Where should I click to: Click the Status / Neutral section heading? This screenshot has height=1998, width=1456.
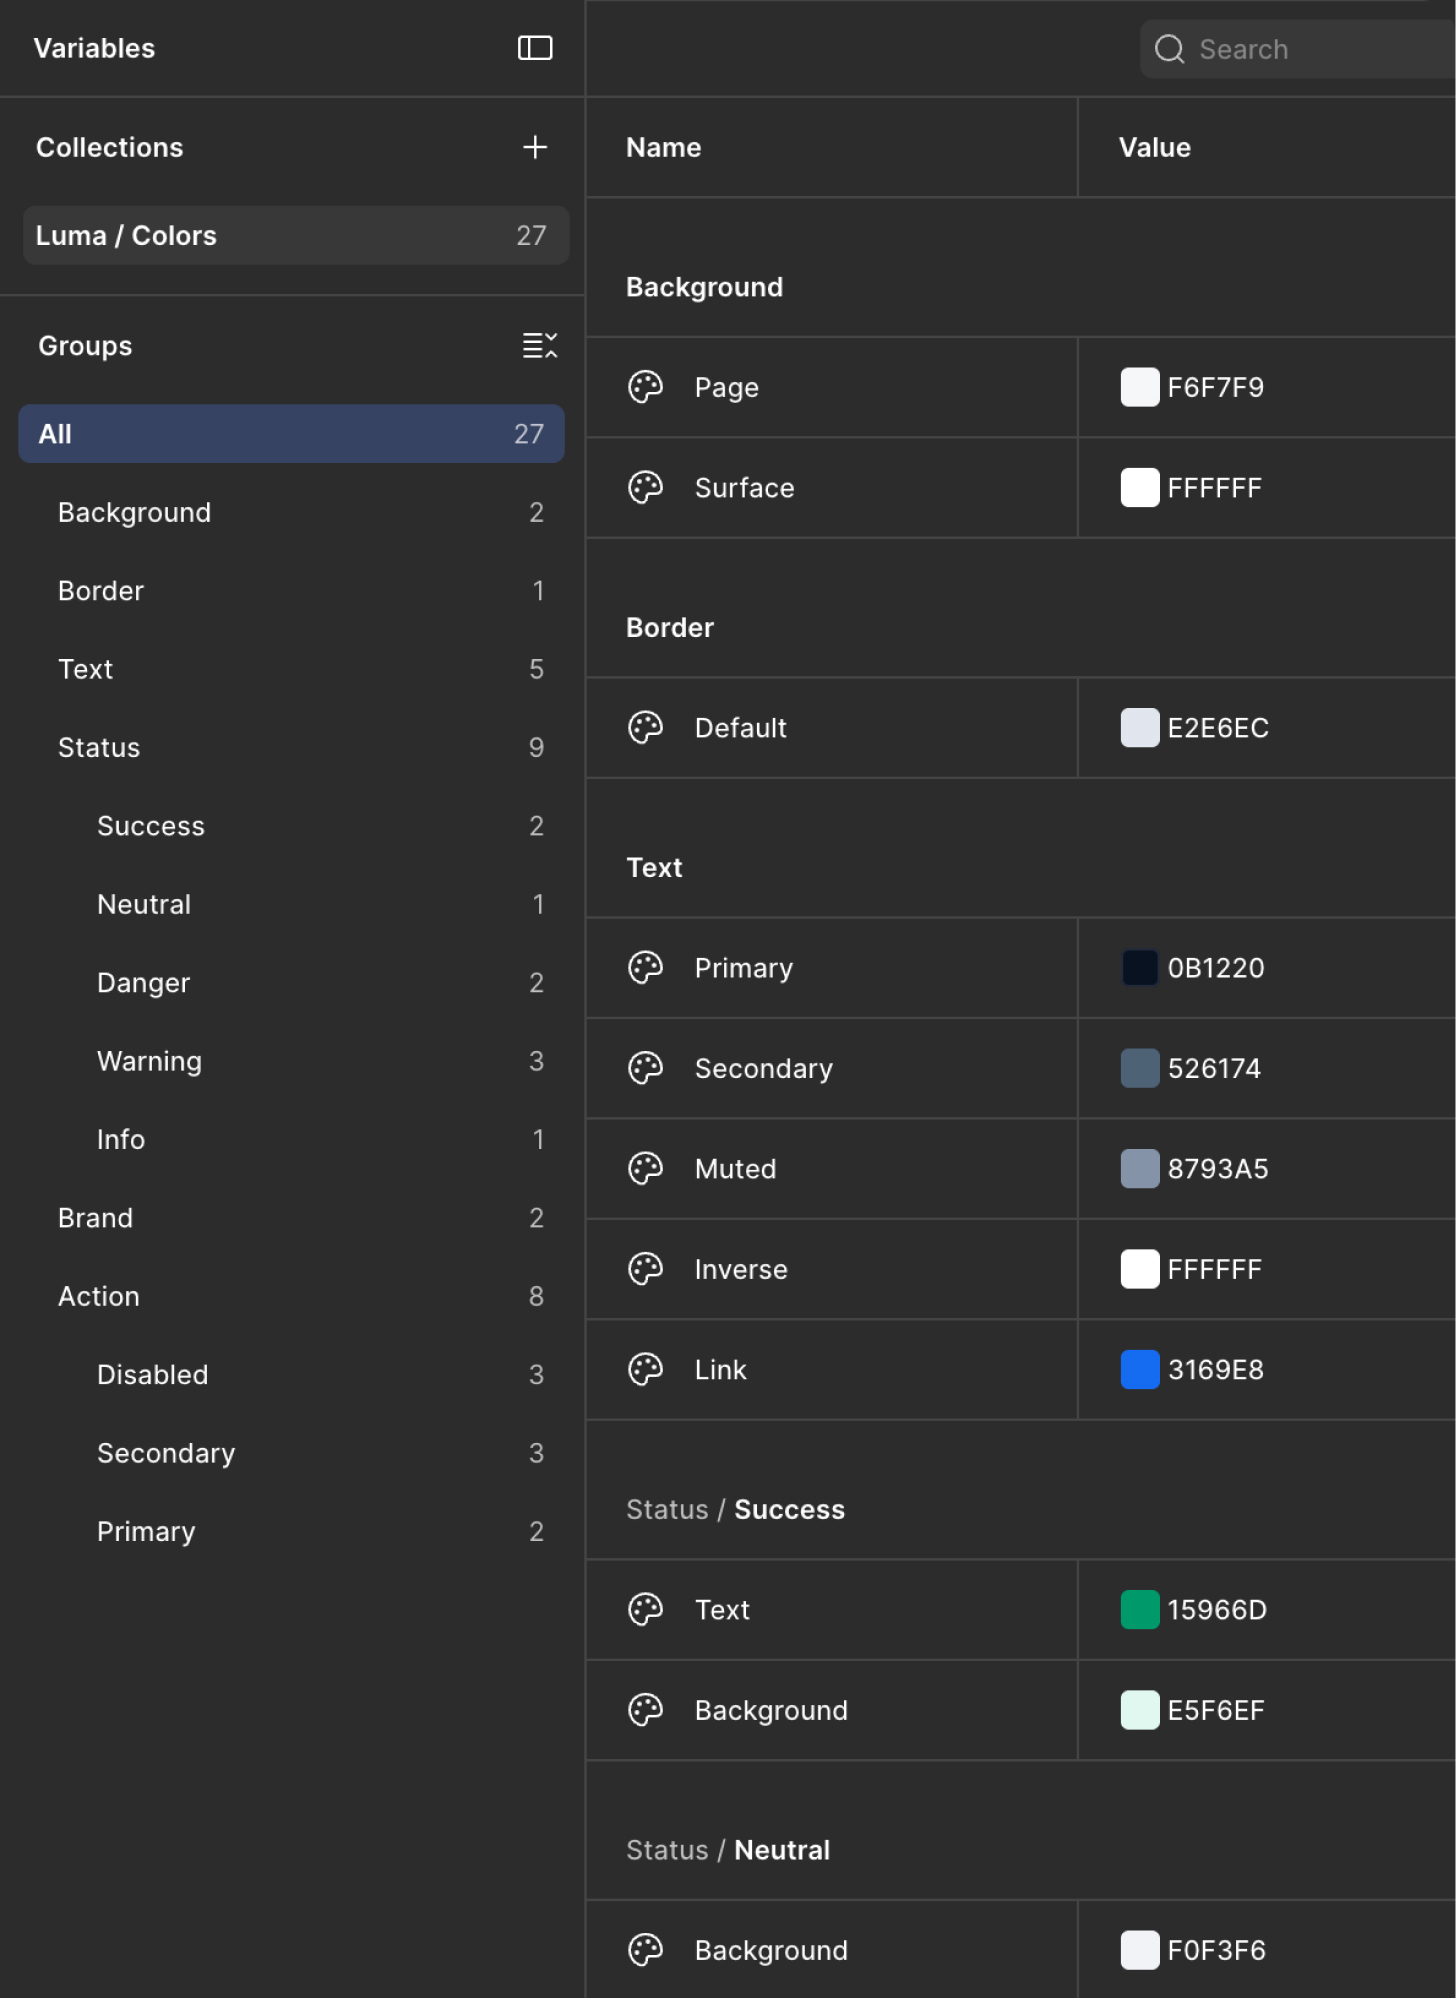[728, 1850]
